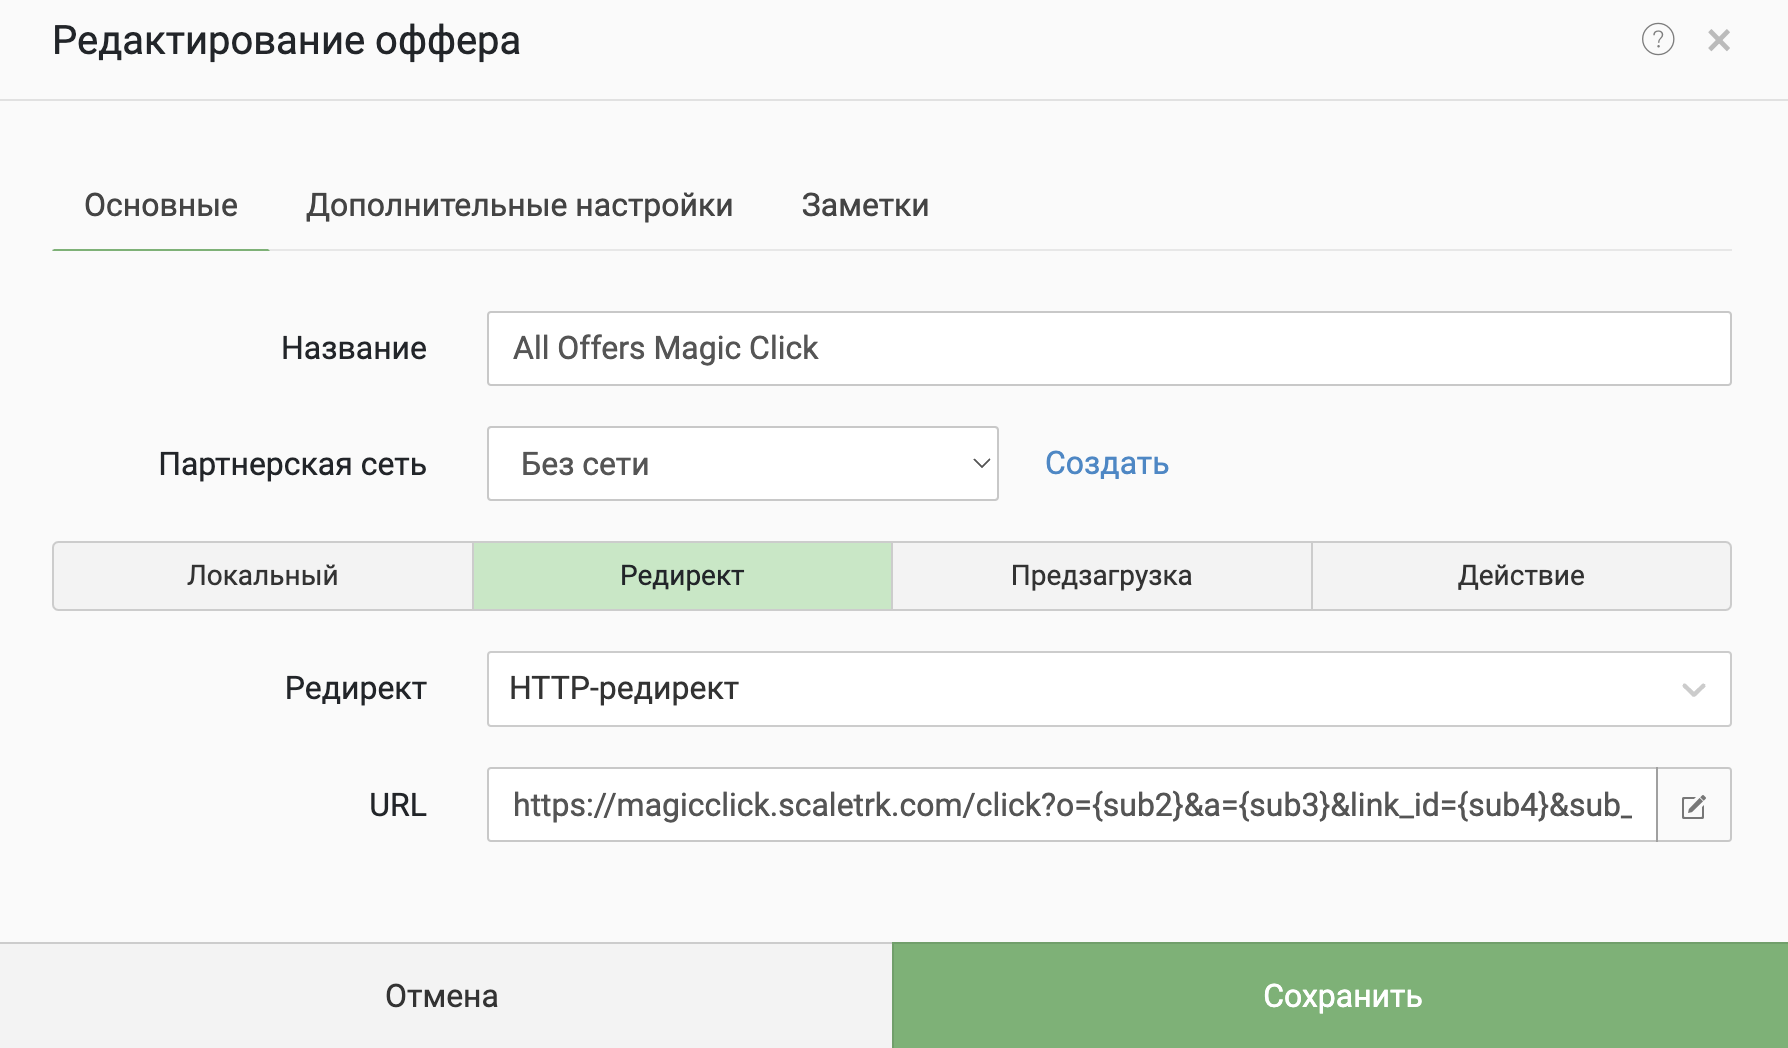Switch offer type to Предзагрузка

tap(1101, 576)
